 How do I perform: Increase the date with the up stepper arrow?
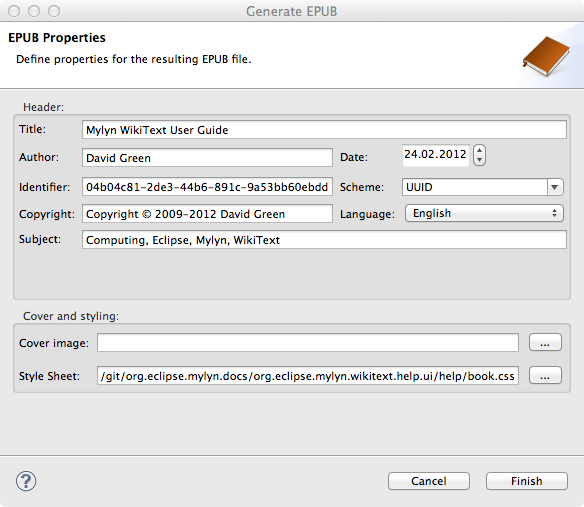(479, 150)
